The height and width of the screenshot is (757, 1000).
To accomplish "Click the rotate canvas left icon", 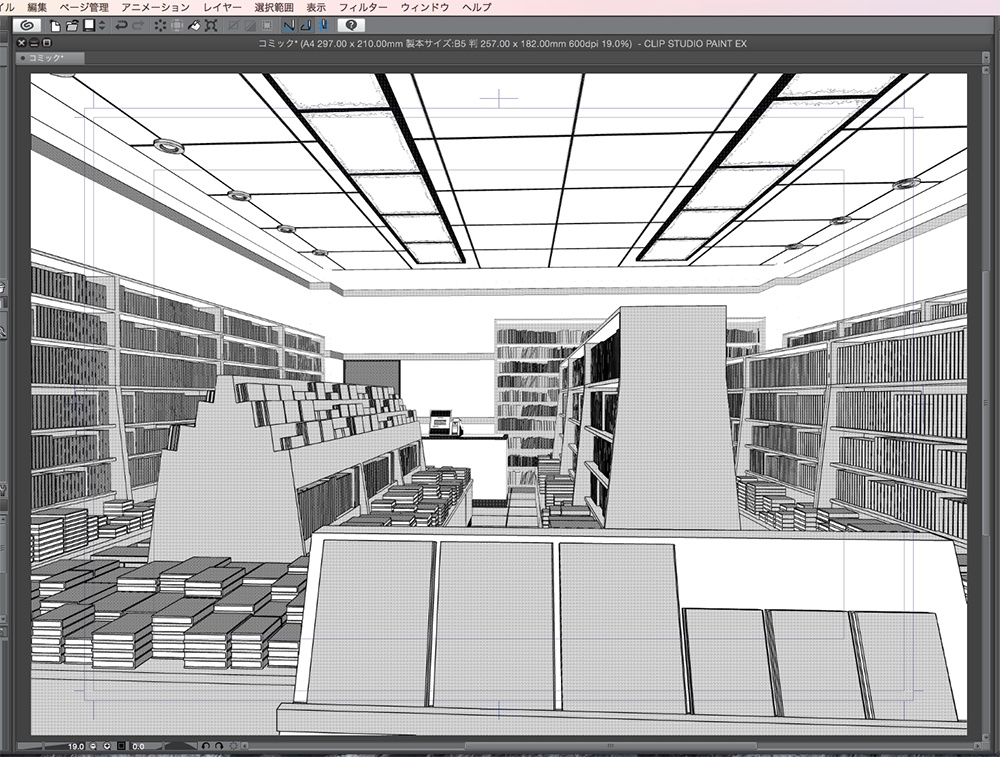I will (x=206, y=746).
